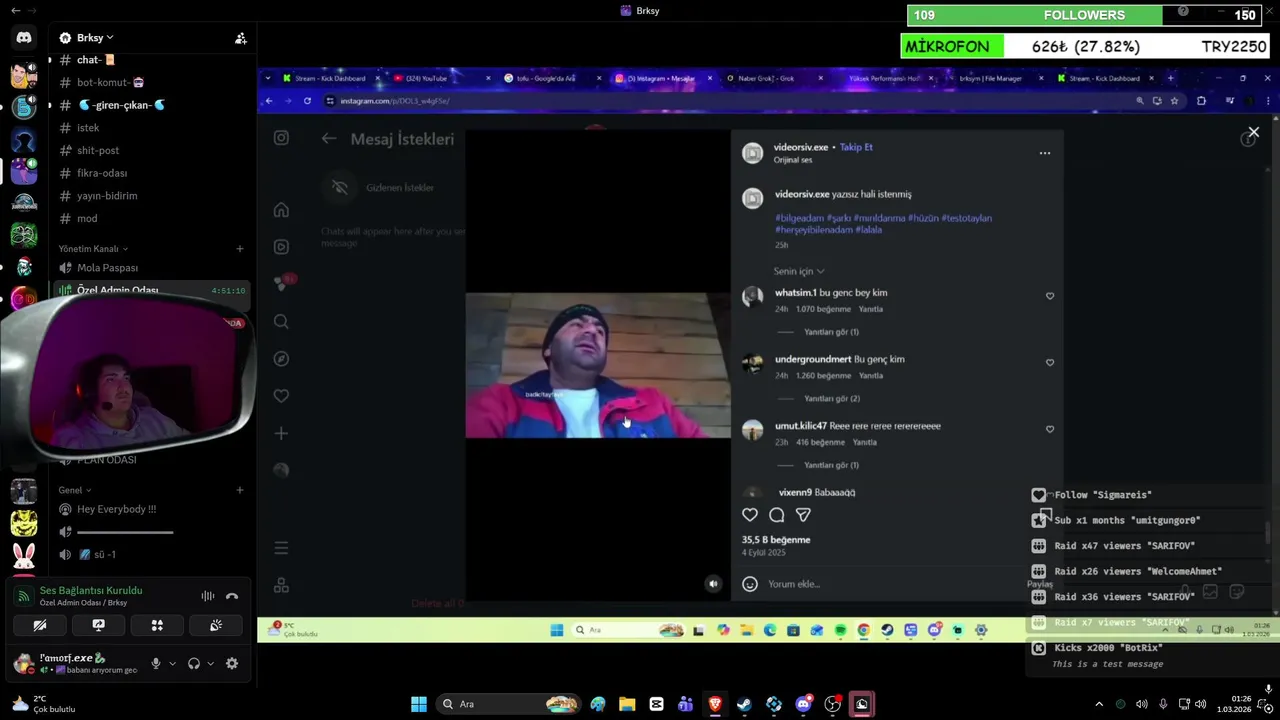
Task: Show the 2 replies under undergroundmert
Action: coord(832,398)
